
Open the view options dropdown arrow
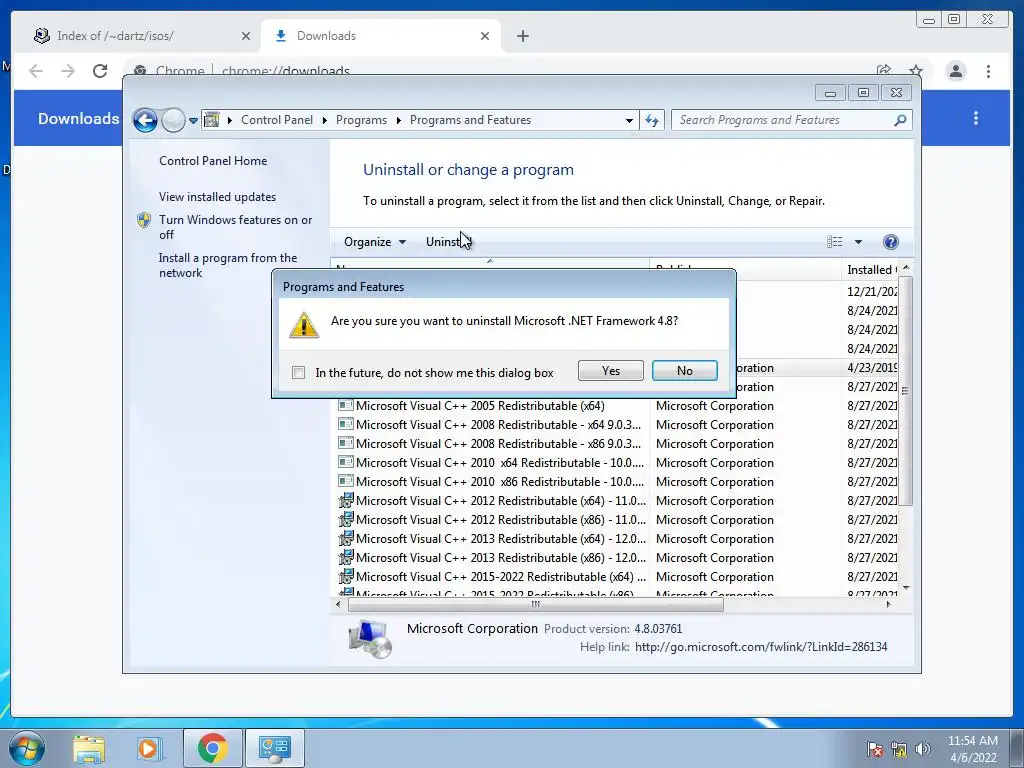tap(858, 242)
